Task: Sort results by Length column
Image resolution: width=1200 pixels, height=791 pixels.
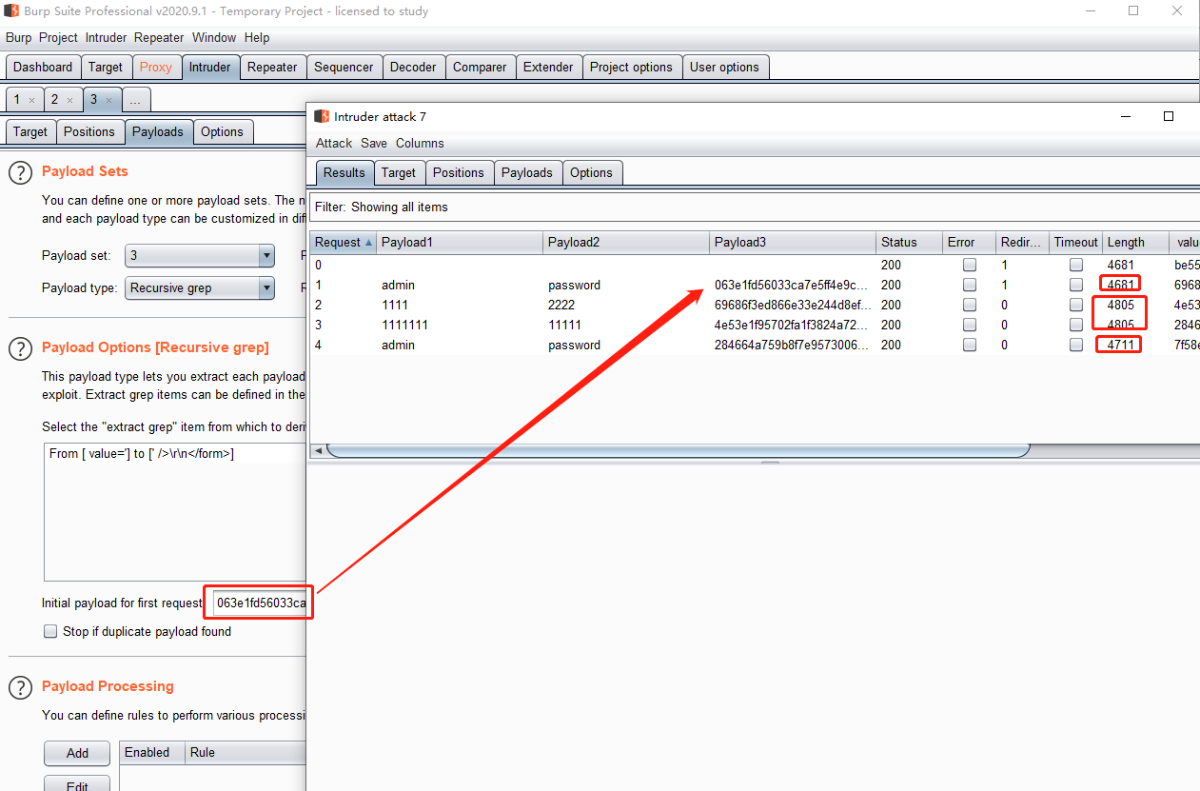Action: [x=1135, y=242]
